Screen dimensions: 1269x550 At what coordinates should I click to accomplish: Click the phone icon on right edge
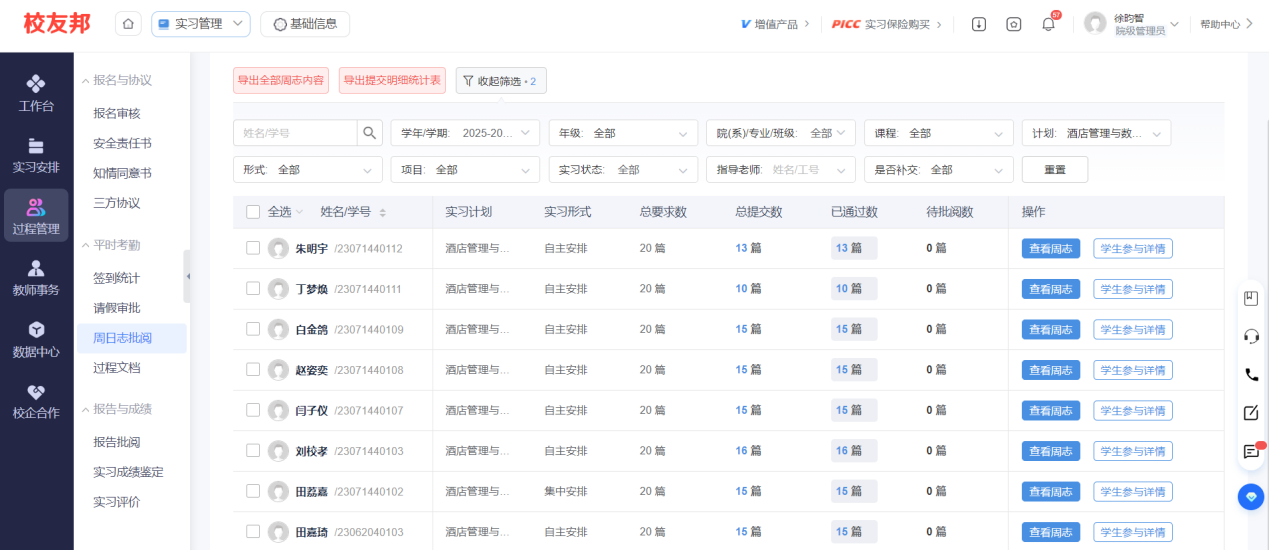point(1251,375)
